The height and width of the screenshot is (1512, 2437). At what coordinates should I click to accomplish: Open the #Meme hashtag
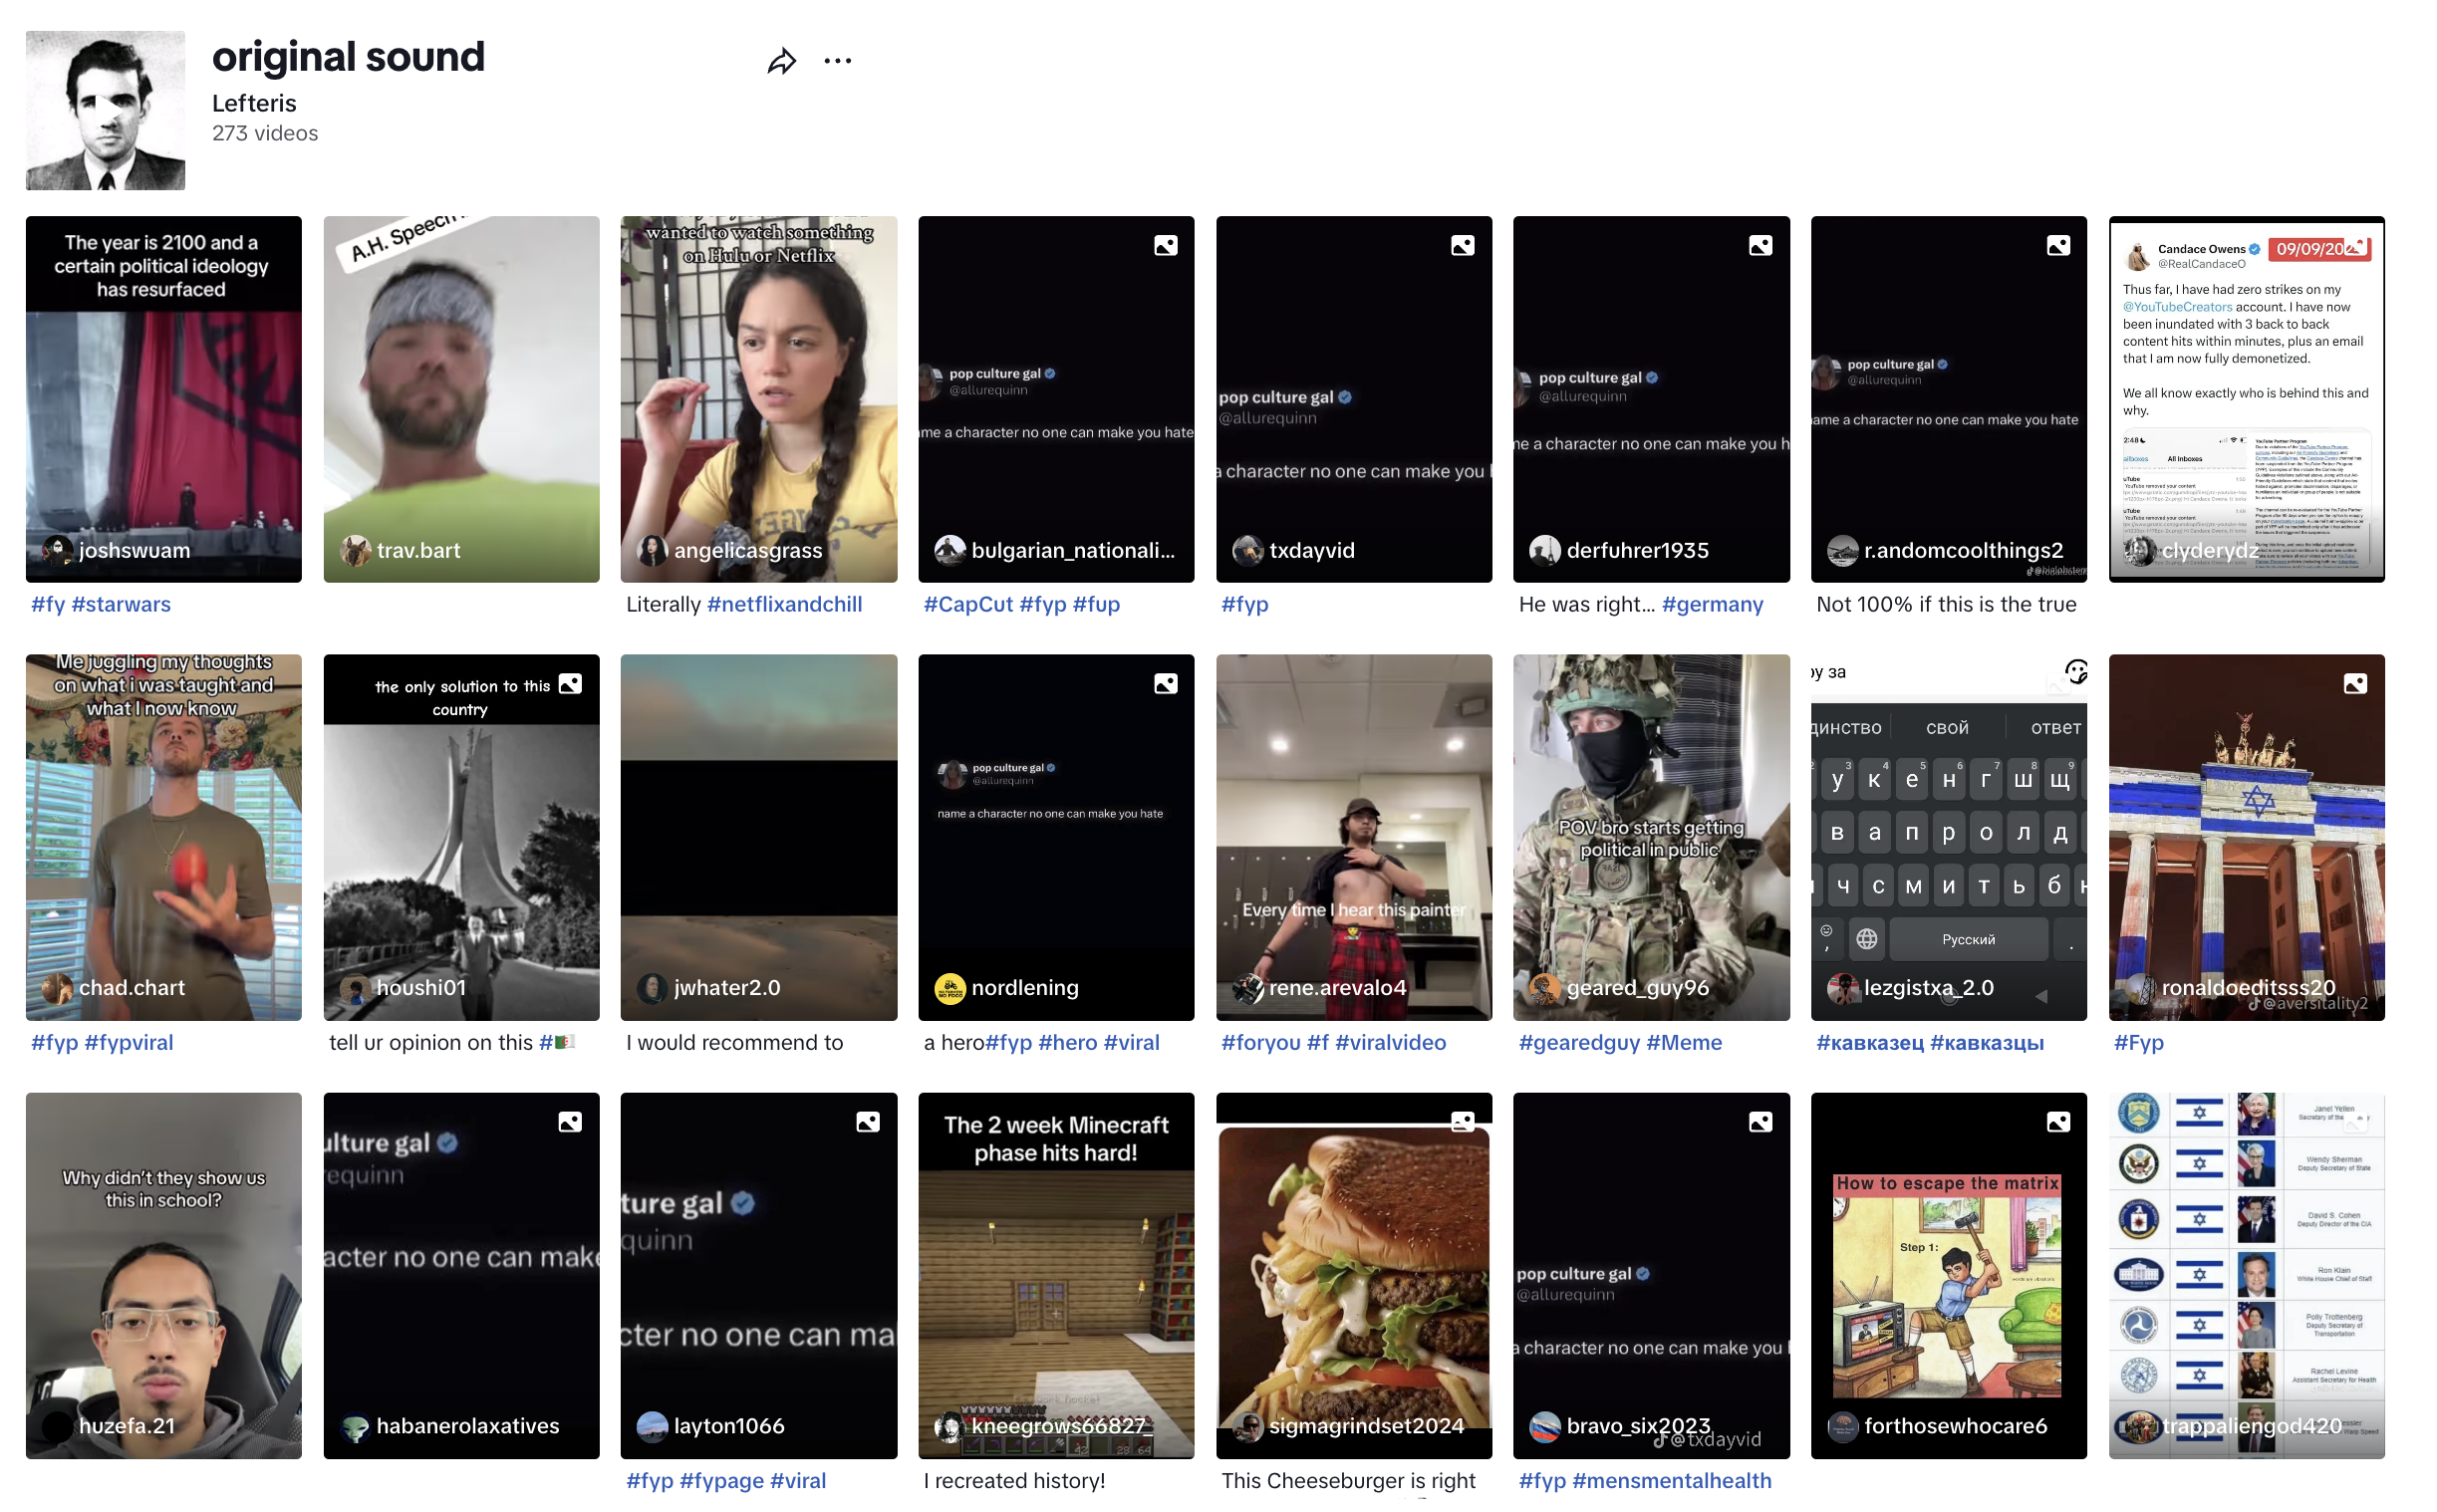(1687, 1042)
